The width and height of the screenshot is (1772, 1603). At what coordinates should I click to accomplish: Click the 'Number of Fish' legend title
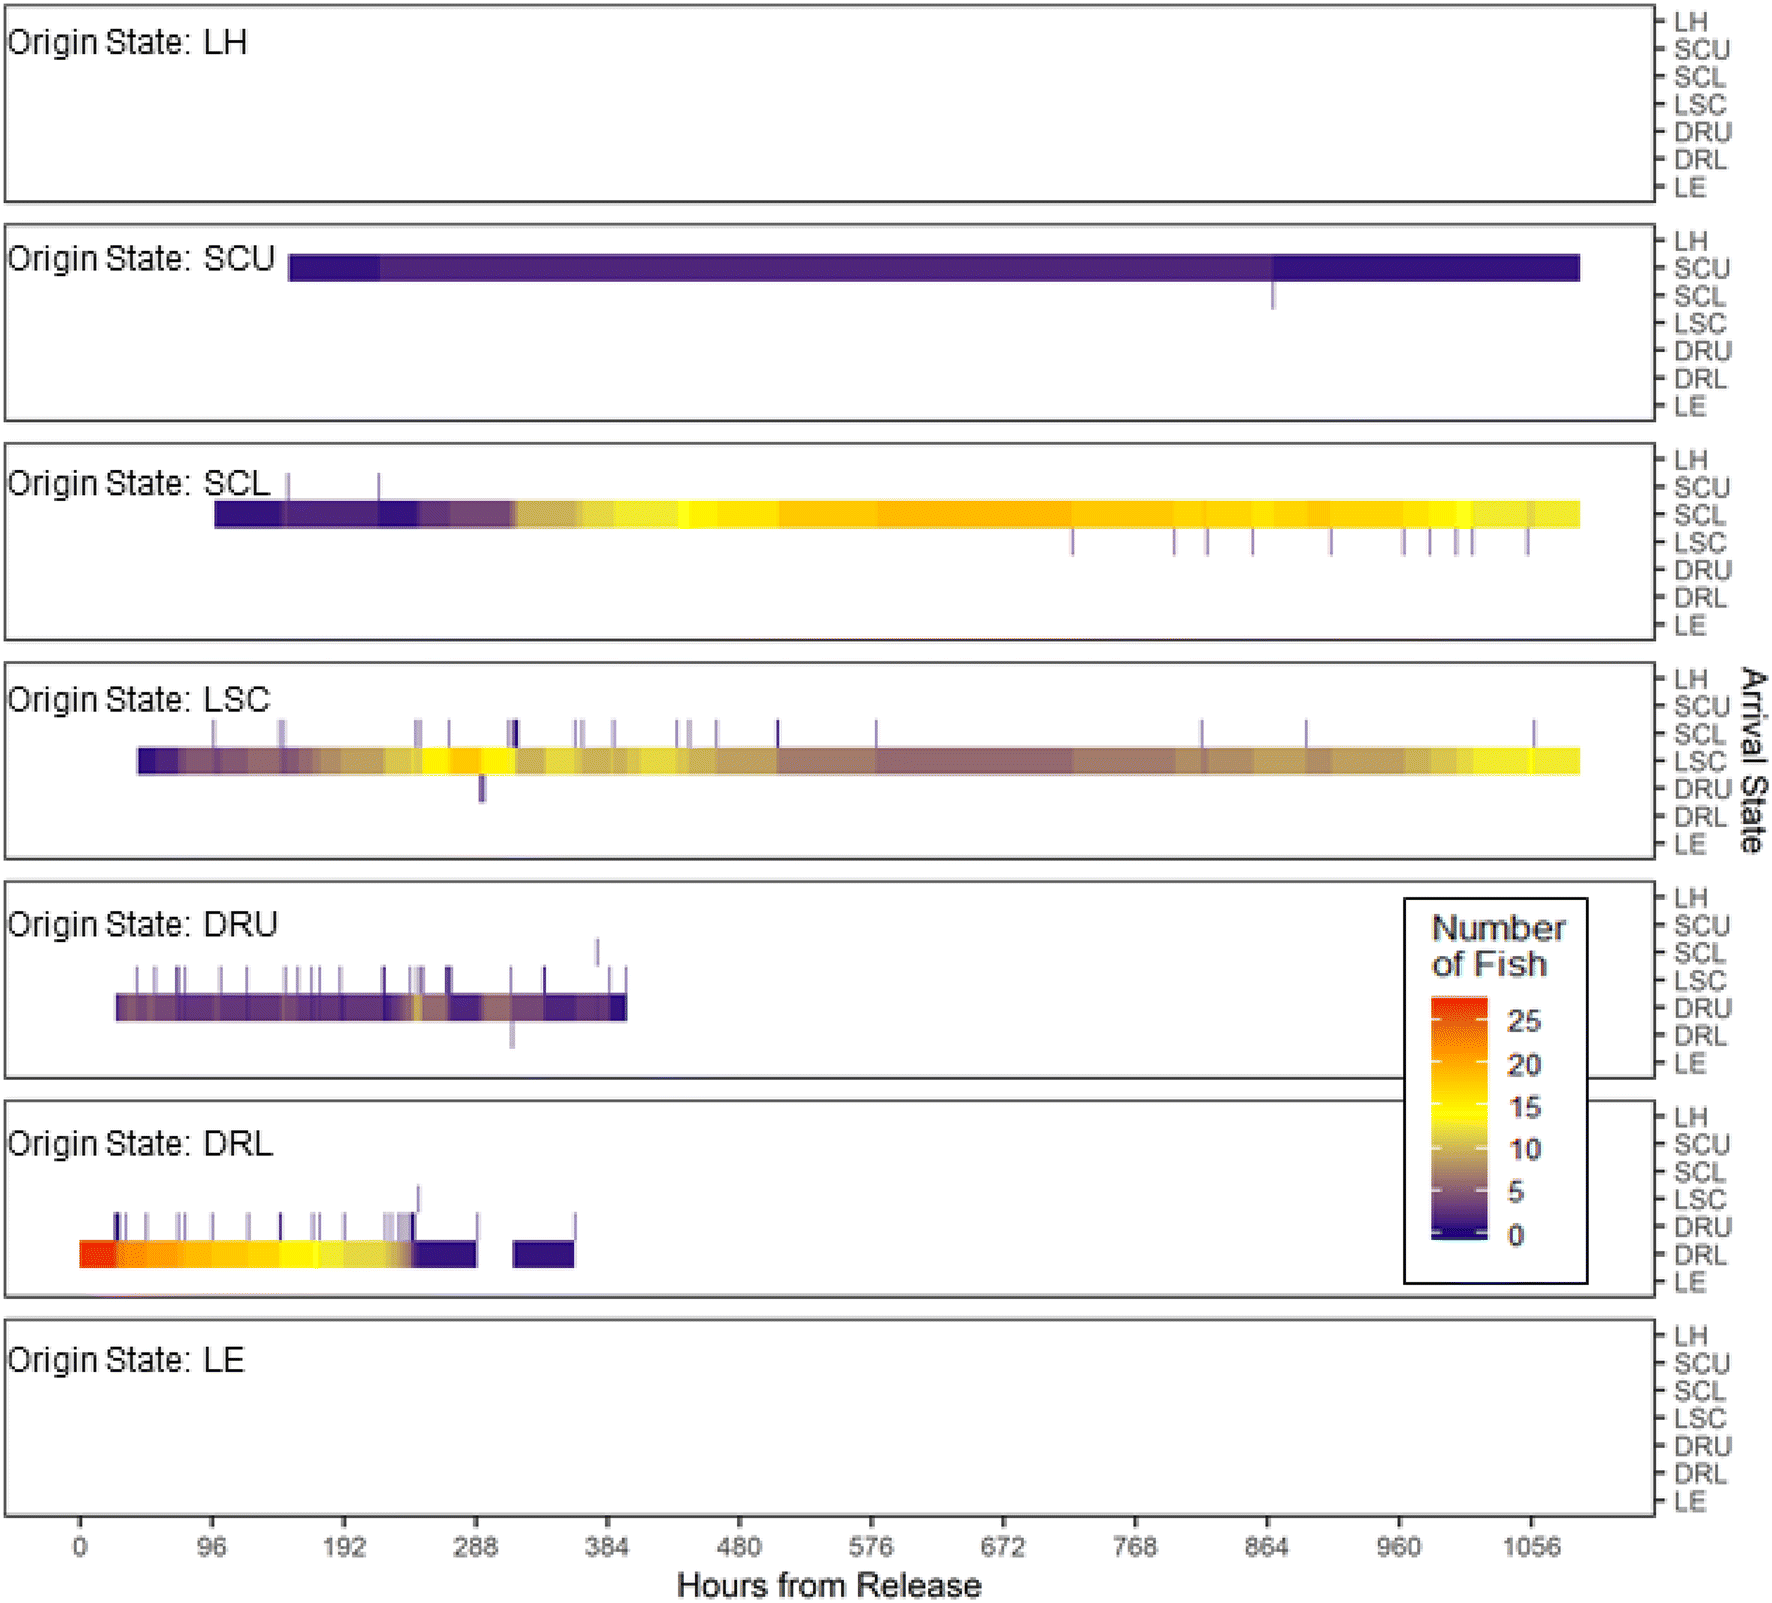[1498, 946]
